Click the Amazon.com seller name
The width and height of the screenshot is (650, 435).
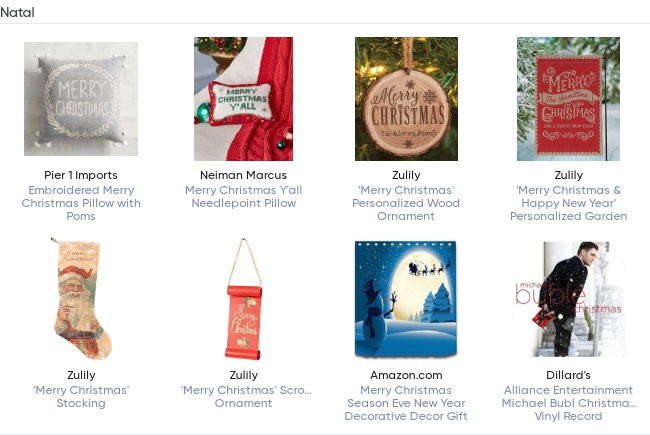pos(406,375)
